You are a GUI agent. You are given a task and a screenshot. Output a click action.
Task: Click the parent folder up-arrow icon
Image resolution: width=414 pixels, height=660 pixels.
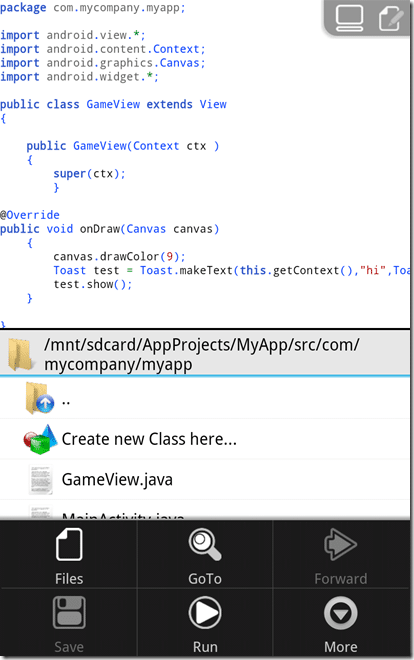[40, 398]
